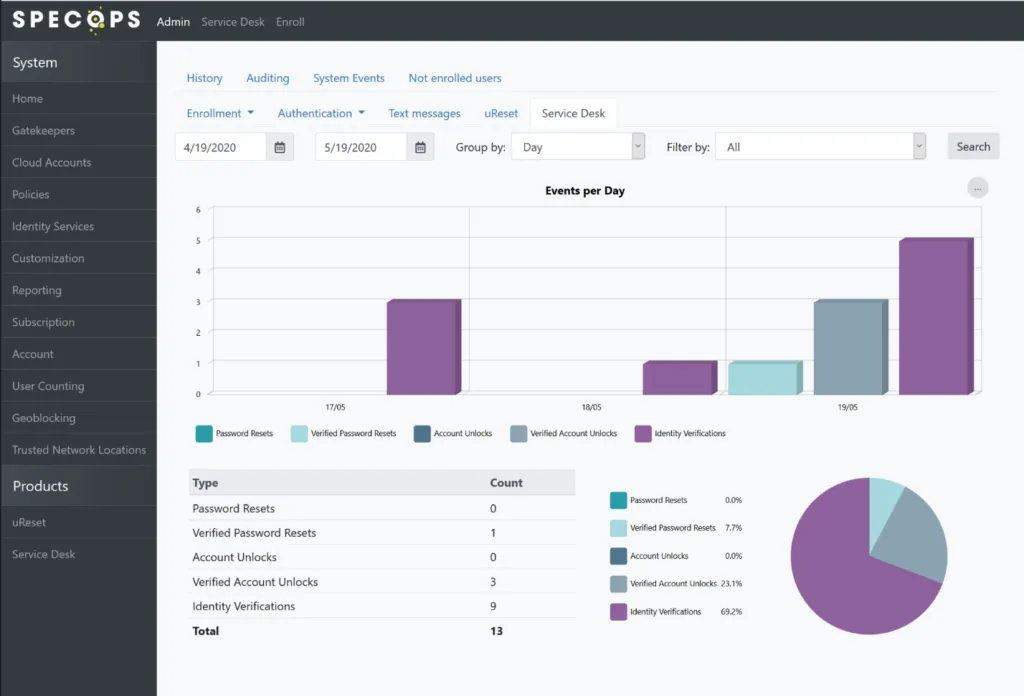
Task: Click the tallest purple 19/05 bar
Action: (936, 316)
